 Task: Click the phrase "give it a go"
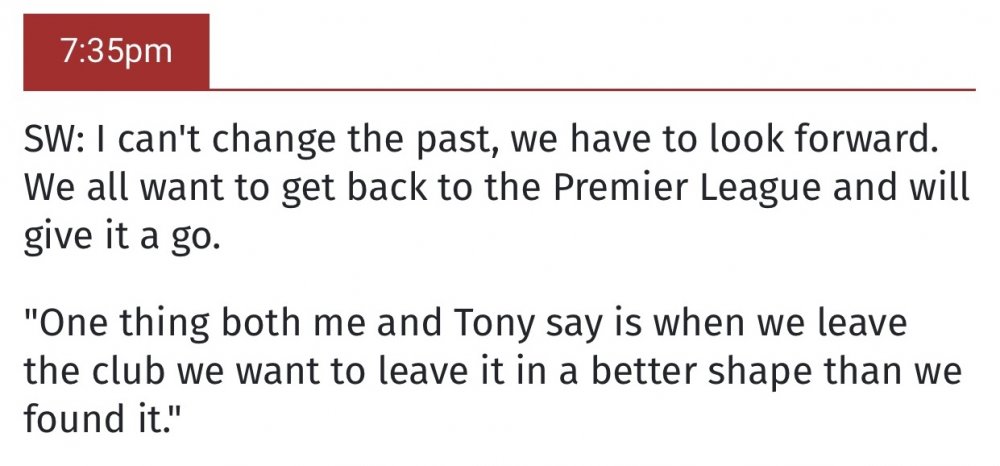pyautogui.click(x=120, y=238)
